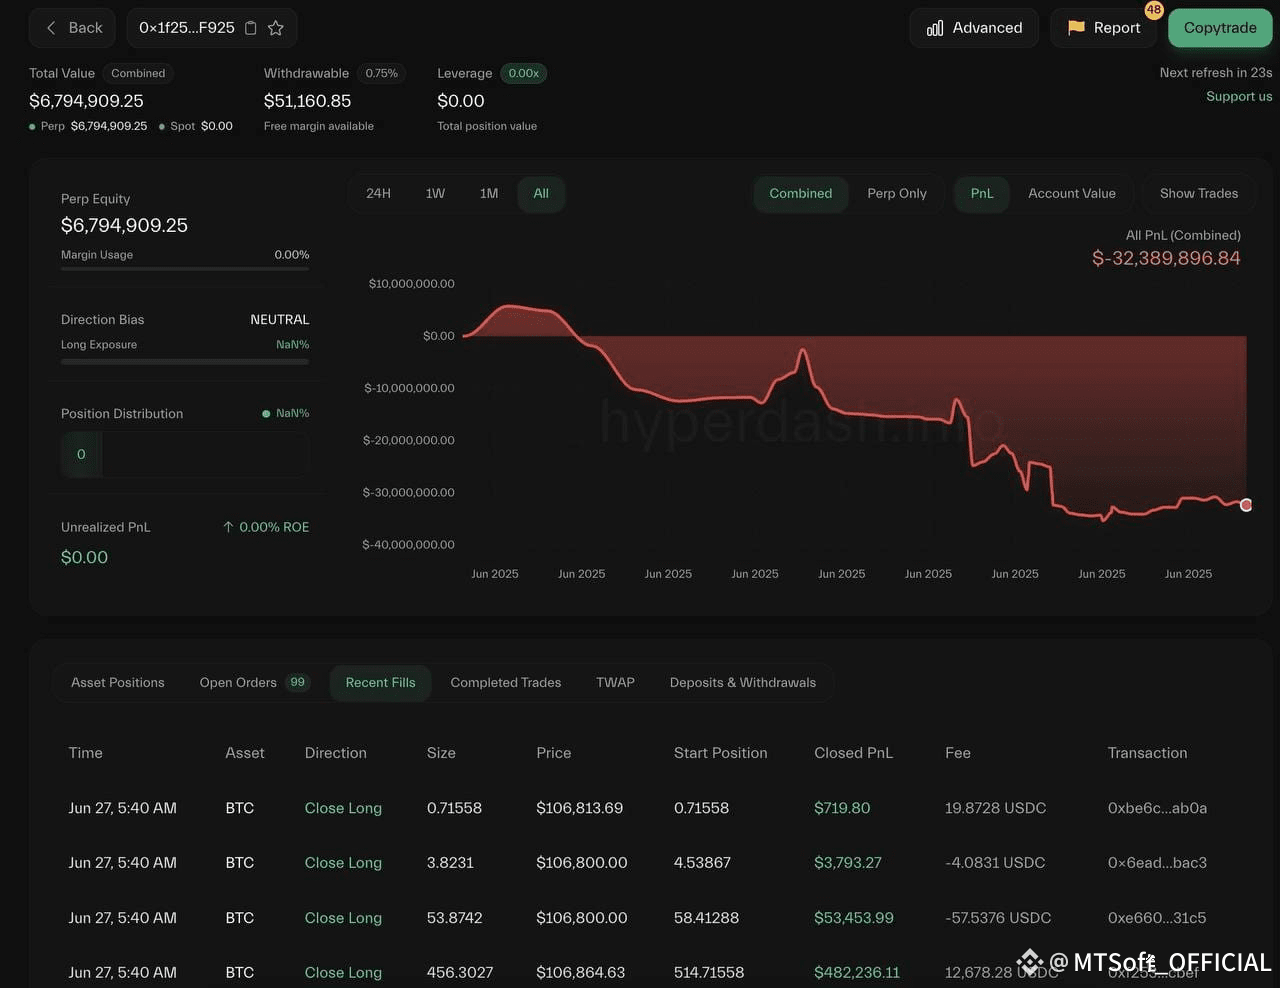The height and width of the screenshot is (988, 1280).
Task: Switch chart to Combined mode
Action: pyautogui.click(x=800, y=193)
